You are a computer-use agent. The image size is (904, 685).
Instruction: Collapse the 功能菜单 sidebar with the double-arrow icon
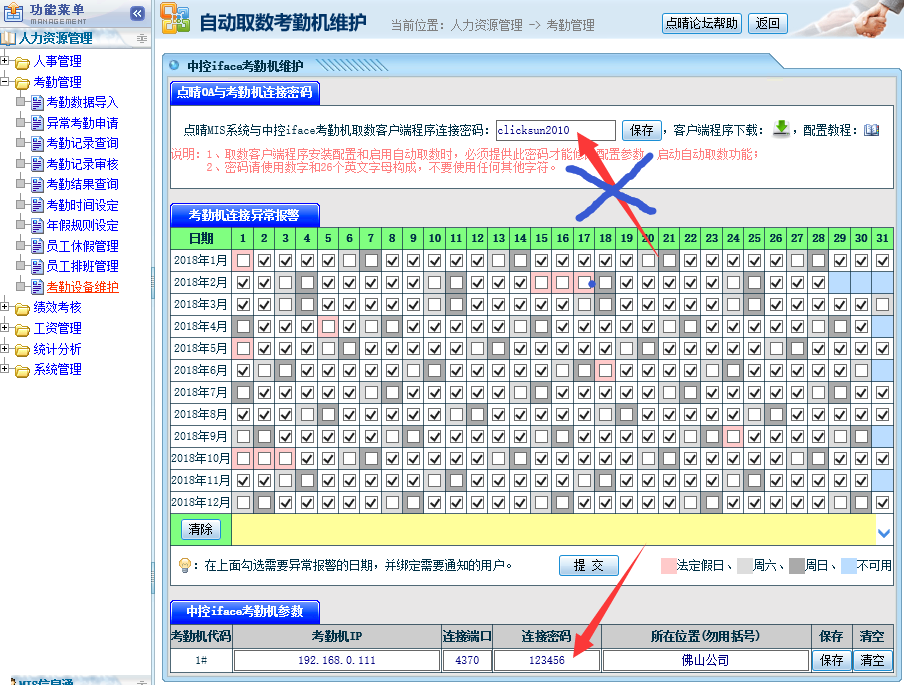137,13
